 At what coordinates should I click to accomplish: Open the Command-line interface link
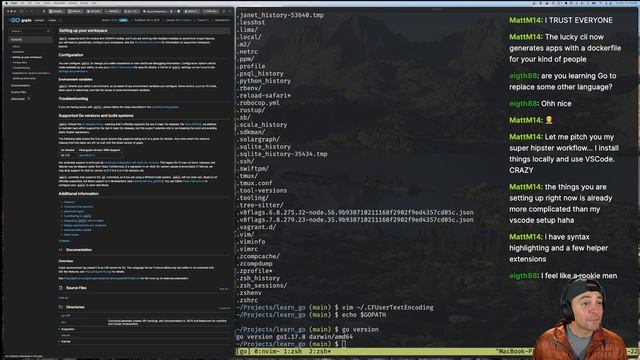[x=78, y=207]
